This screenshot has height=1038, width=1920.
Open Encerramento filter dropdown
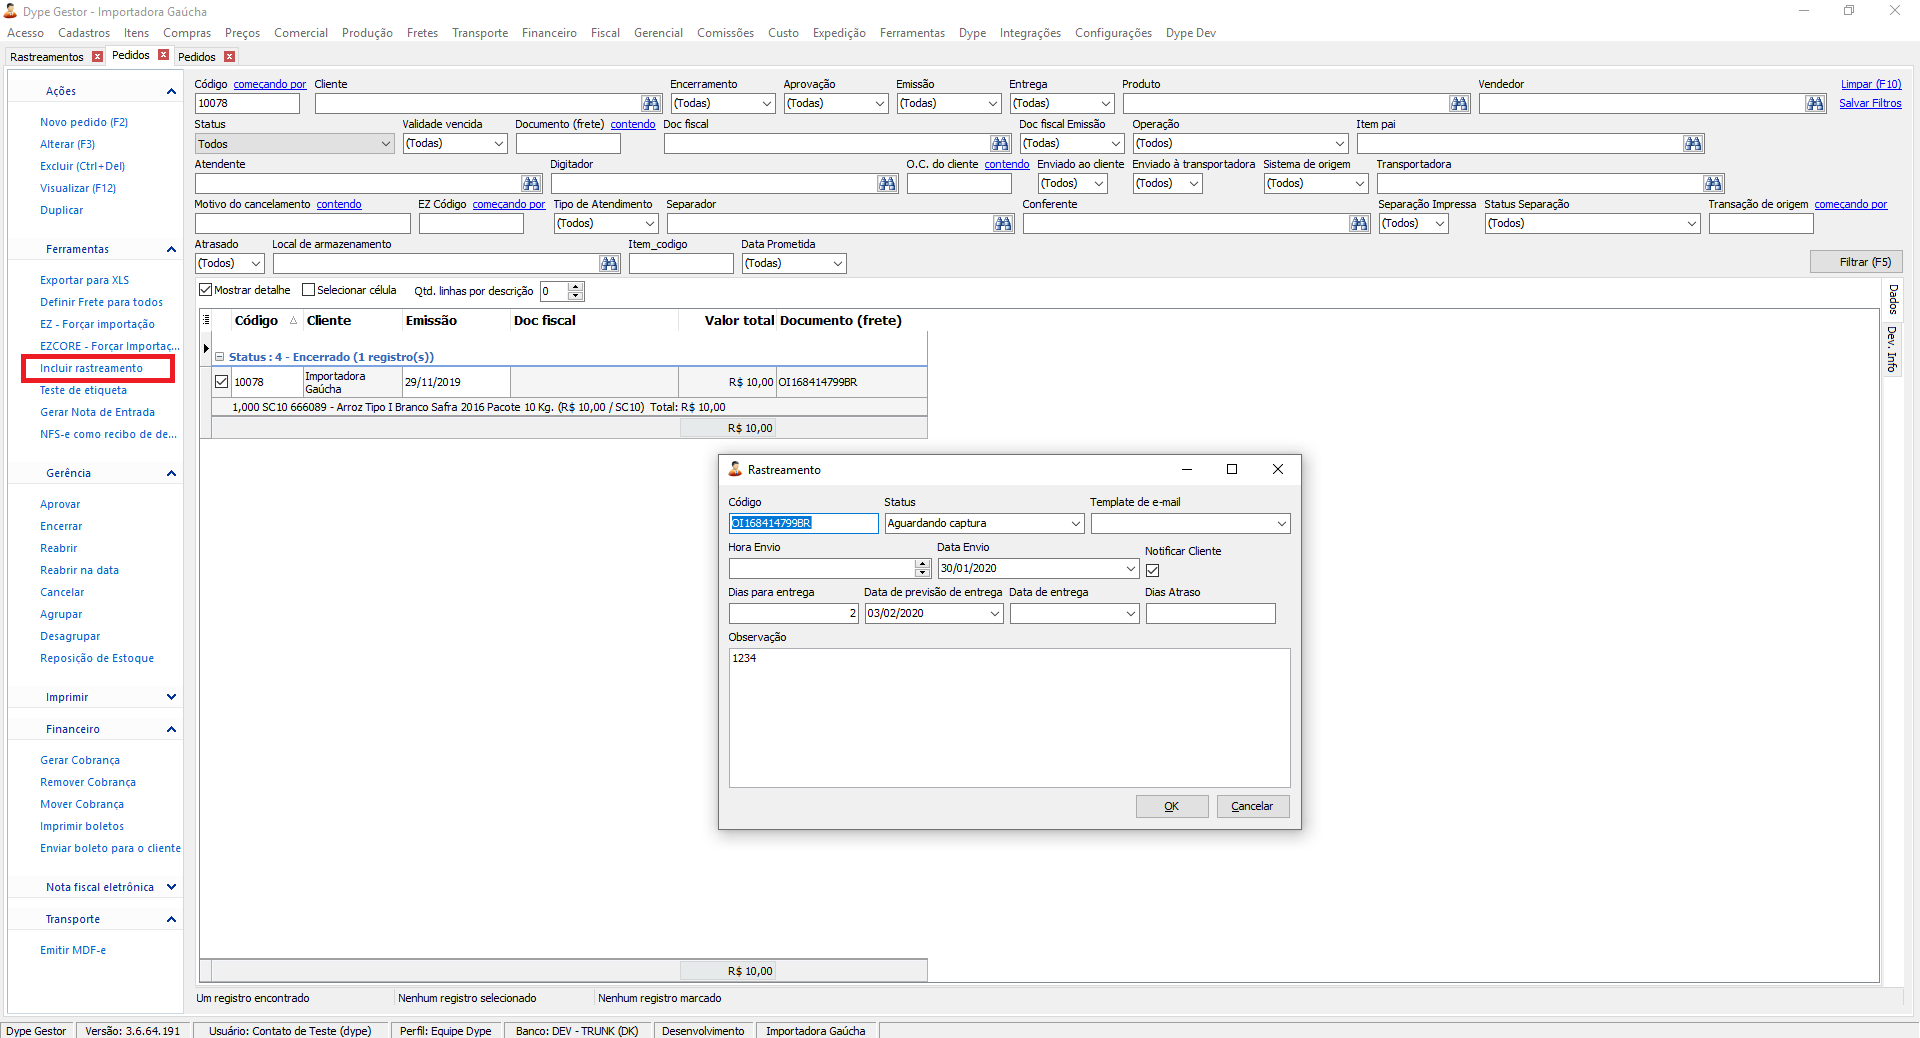767,104
